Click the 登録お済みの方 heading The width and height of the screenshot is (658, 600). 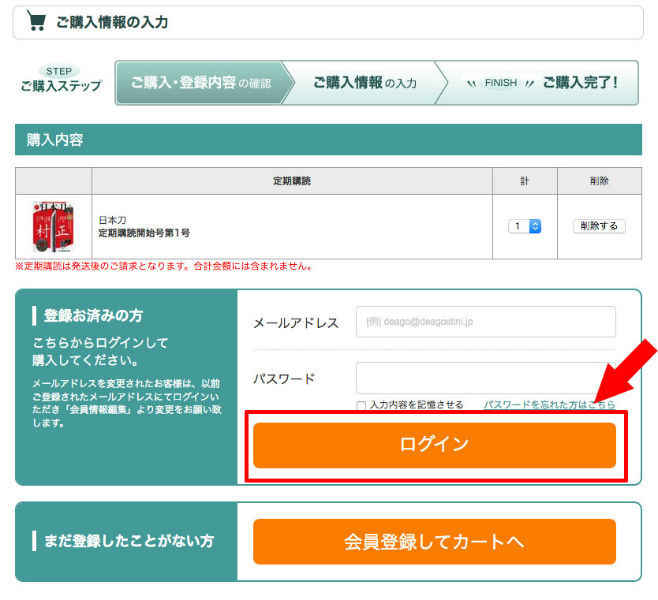(93, 316)
